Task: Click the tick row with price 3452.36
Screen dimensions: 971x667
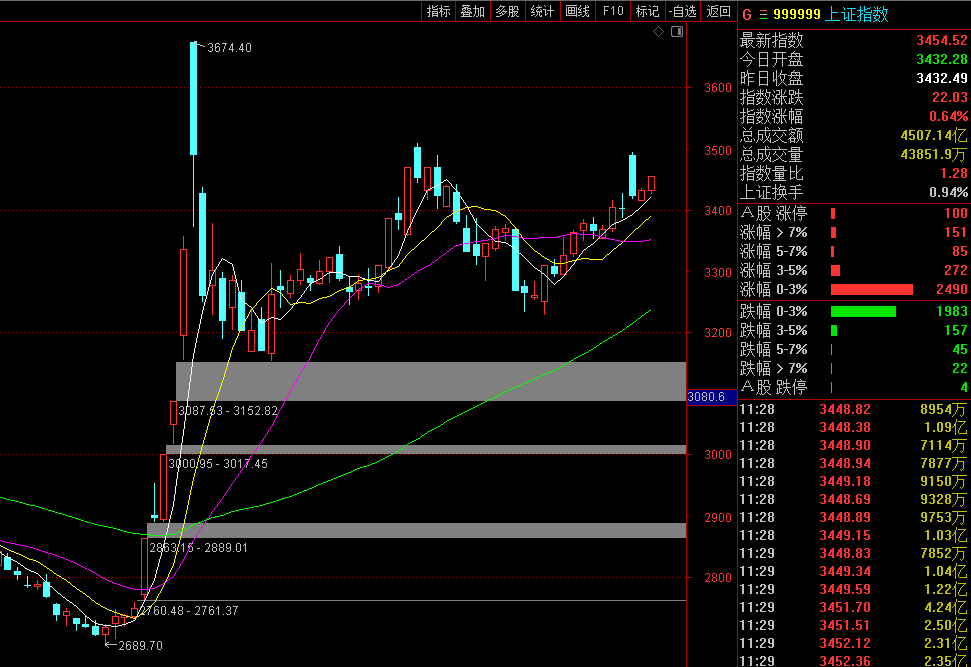Action: coord(853,661)
